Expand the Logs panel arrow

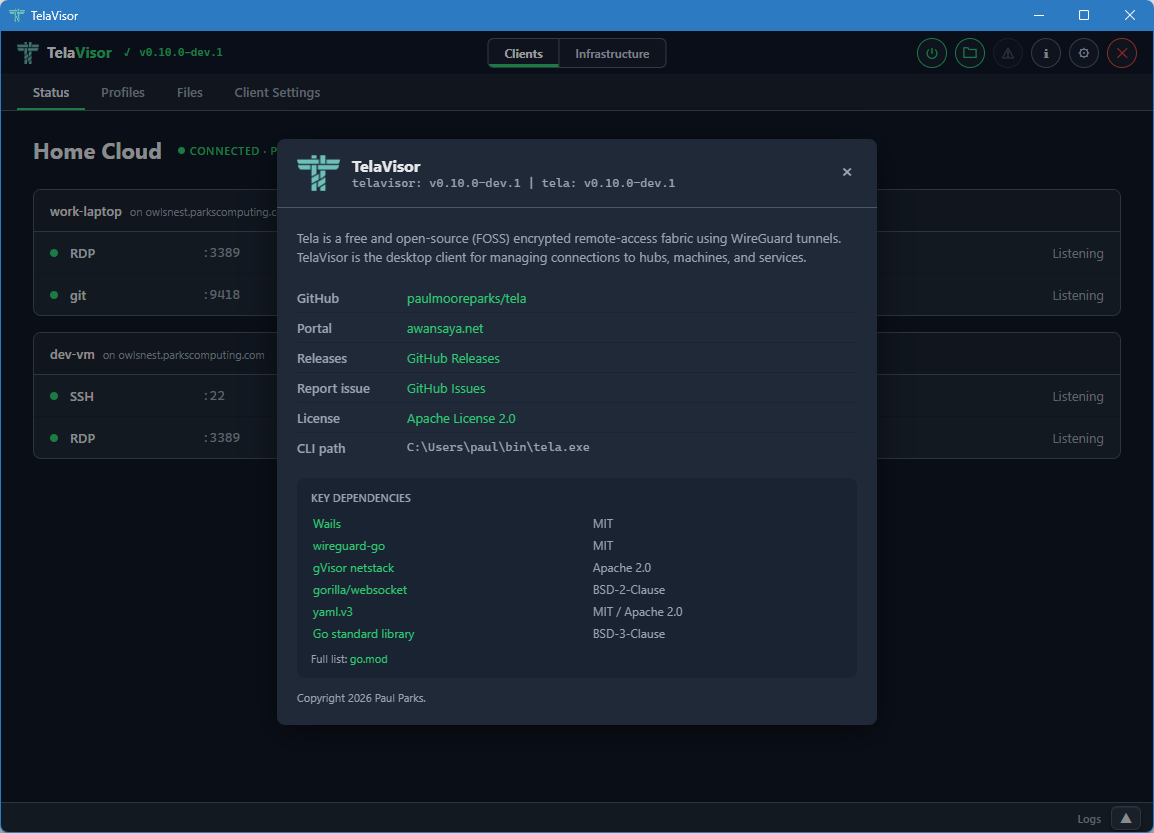click(x=1125, y=818)
